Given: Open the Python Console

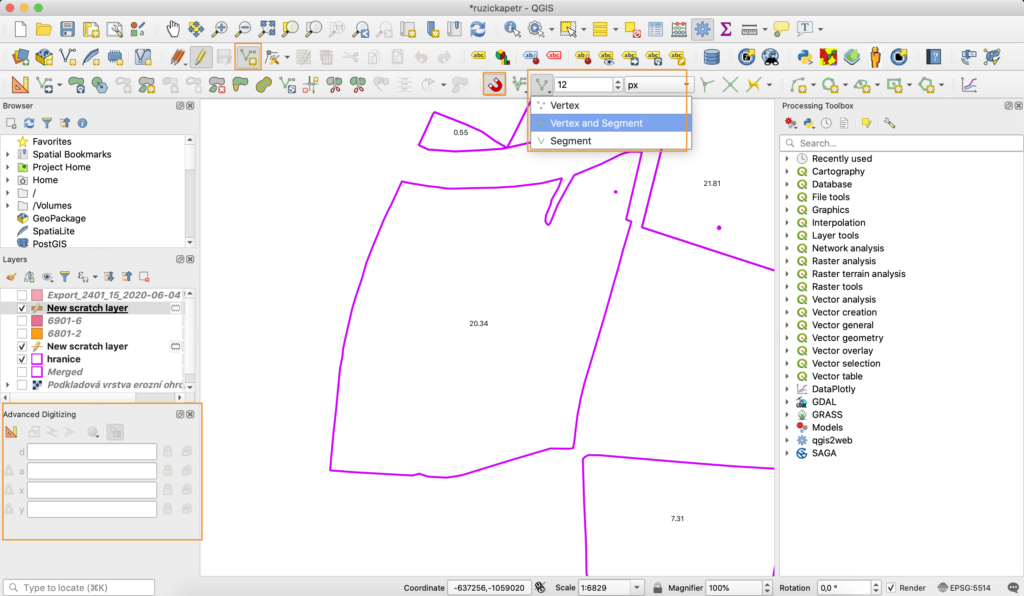Looking at the screenshot, I should (x=804, y=57).
